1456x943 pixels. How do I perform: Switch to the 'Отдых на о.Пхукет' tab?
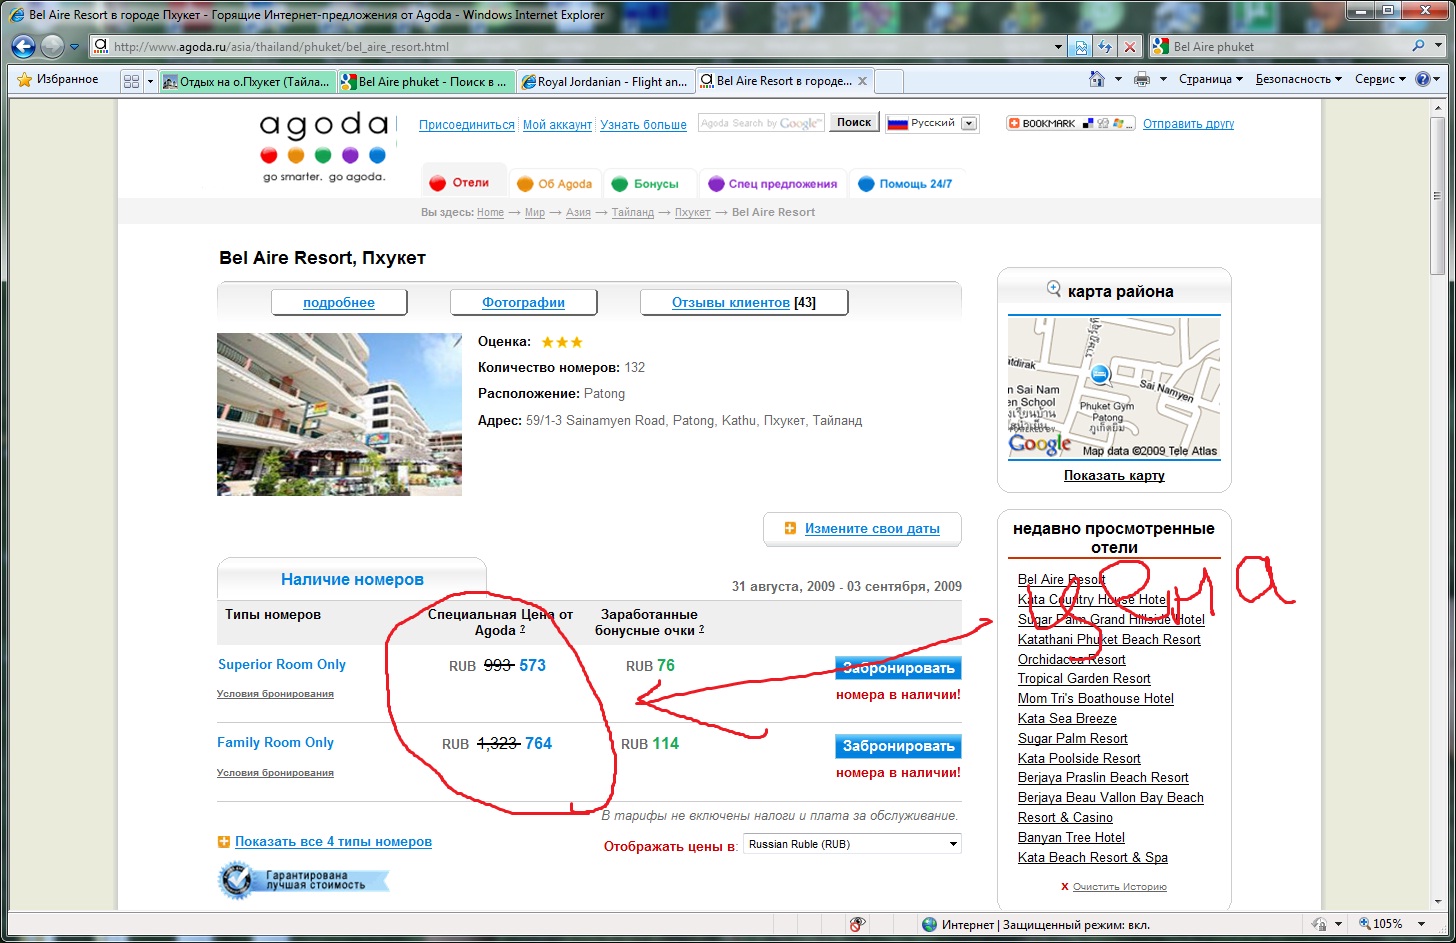[248, 81]
